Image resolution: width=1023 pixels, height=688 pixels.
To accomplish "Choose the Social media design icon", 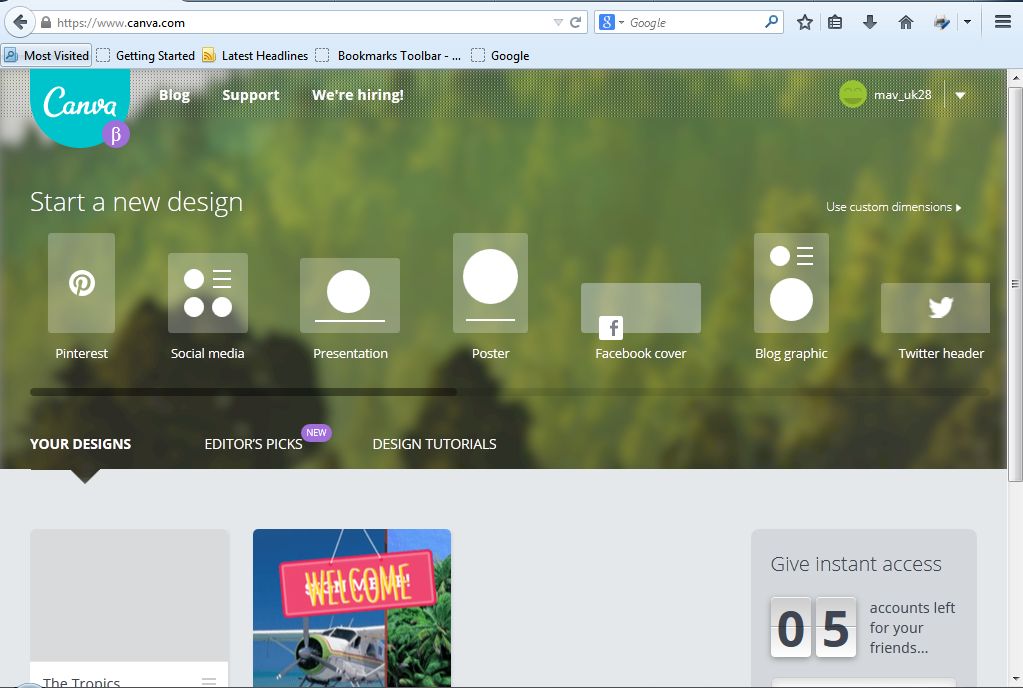I will [207, 293].
